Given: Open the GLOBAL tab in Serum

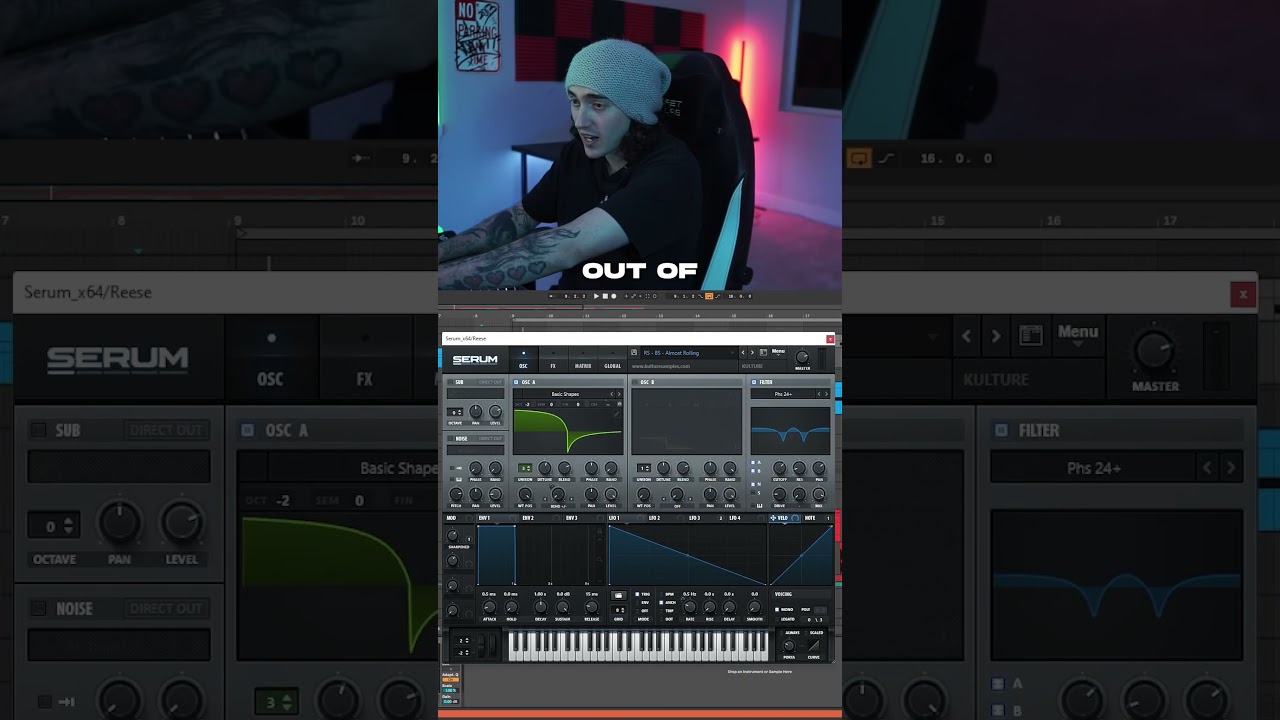Looking at the screenshot, I should (612, 360).
